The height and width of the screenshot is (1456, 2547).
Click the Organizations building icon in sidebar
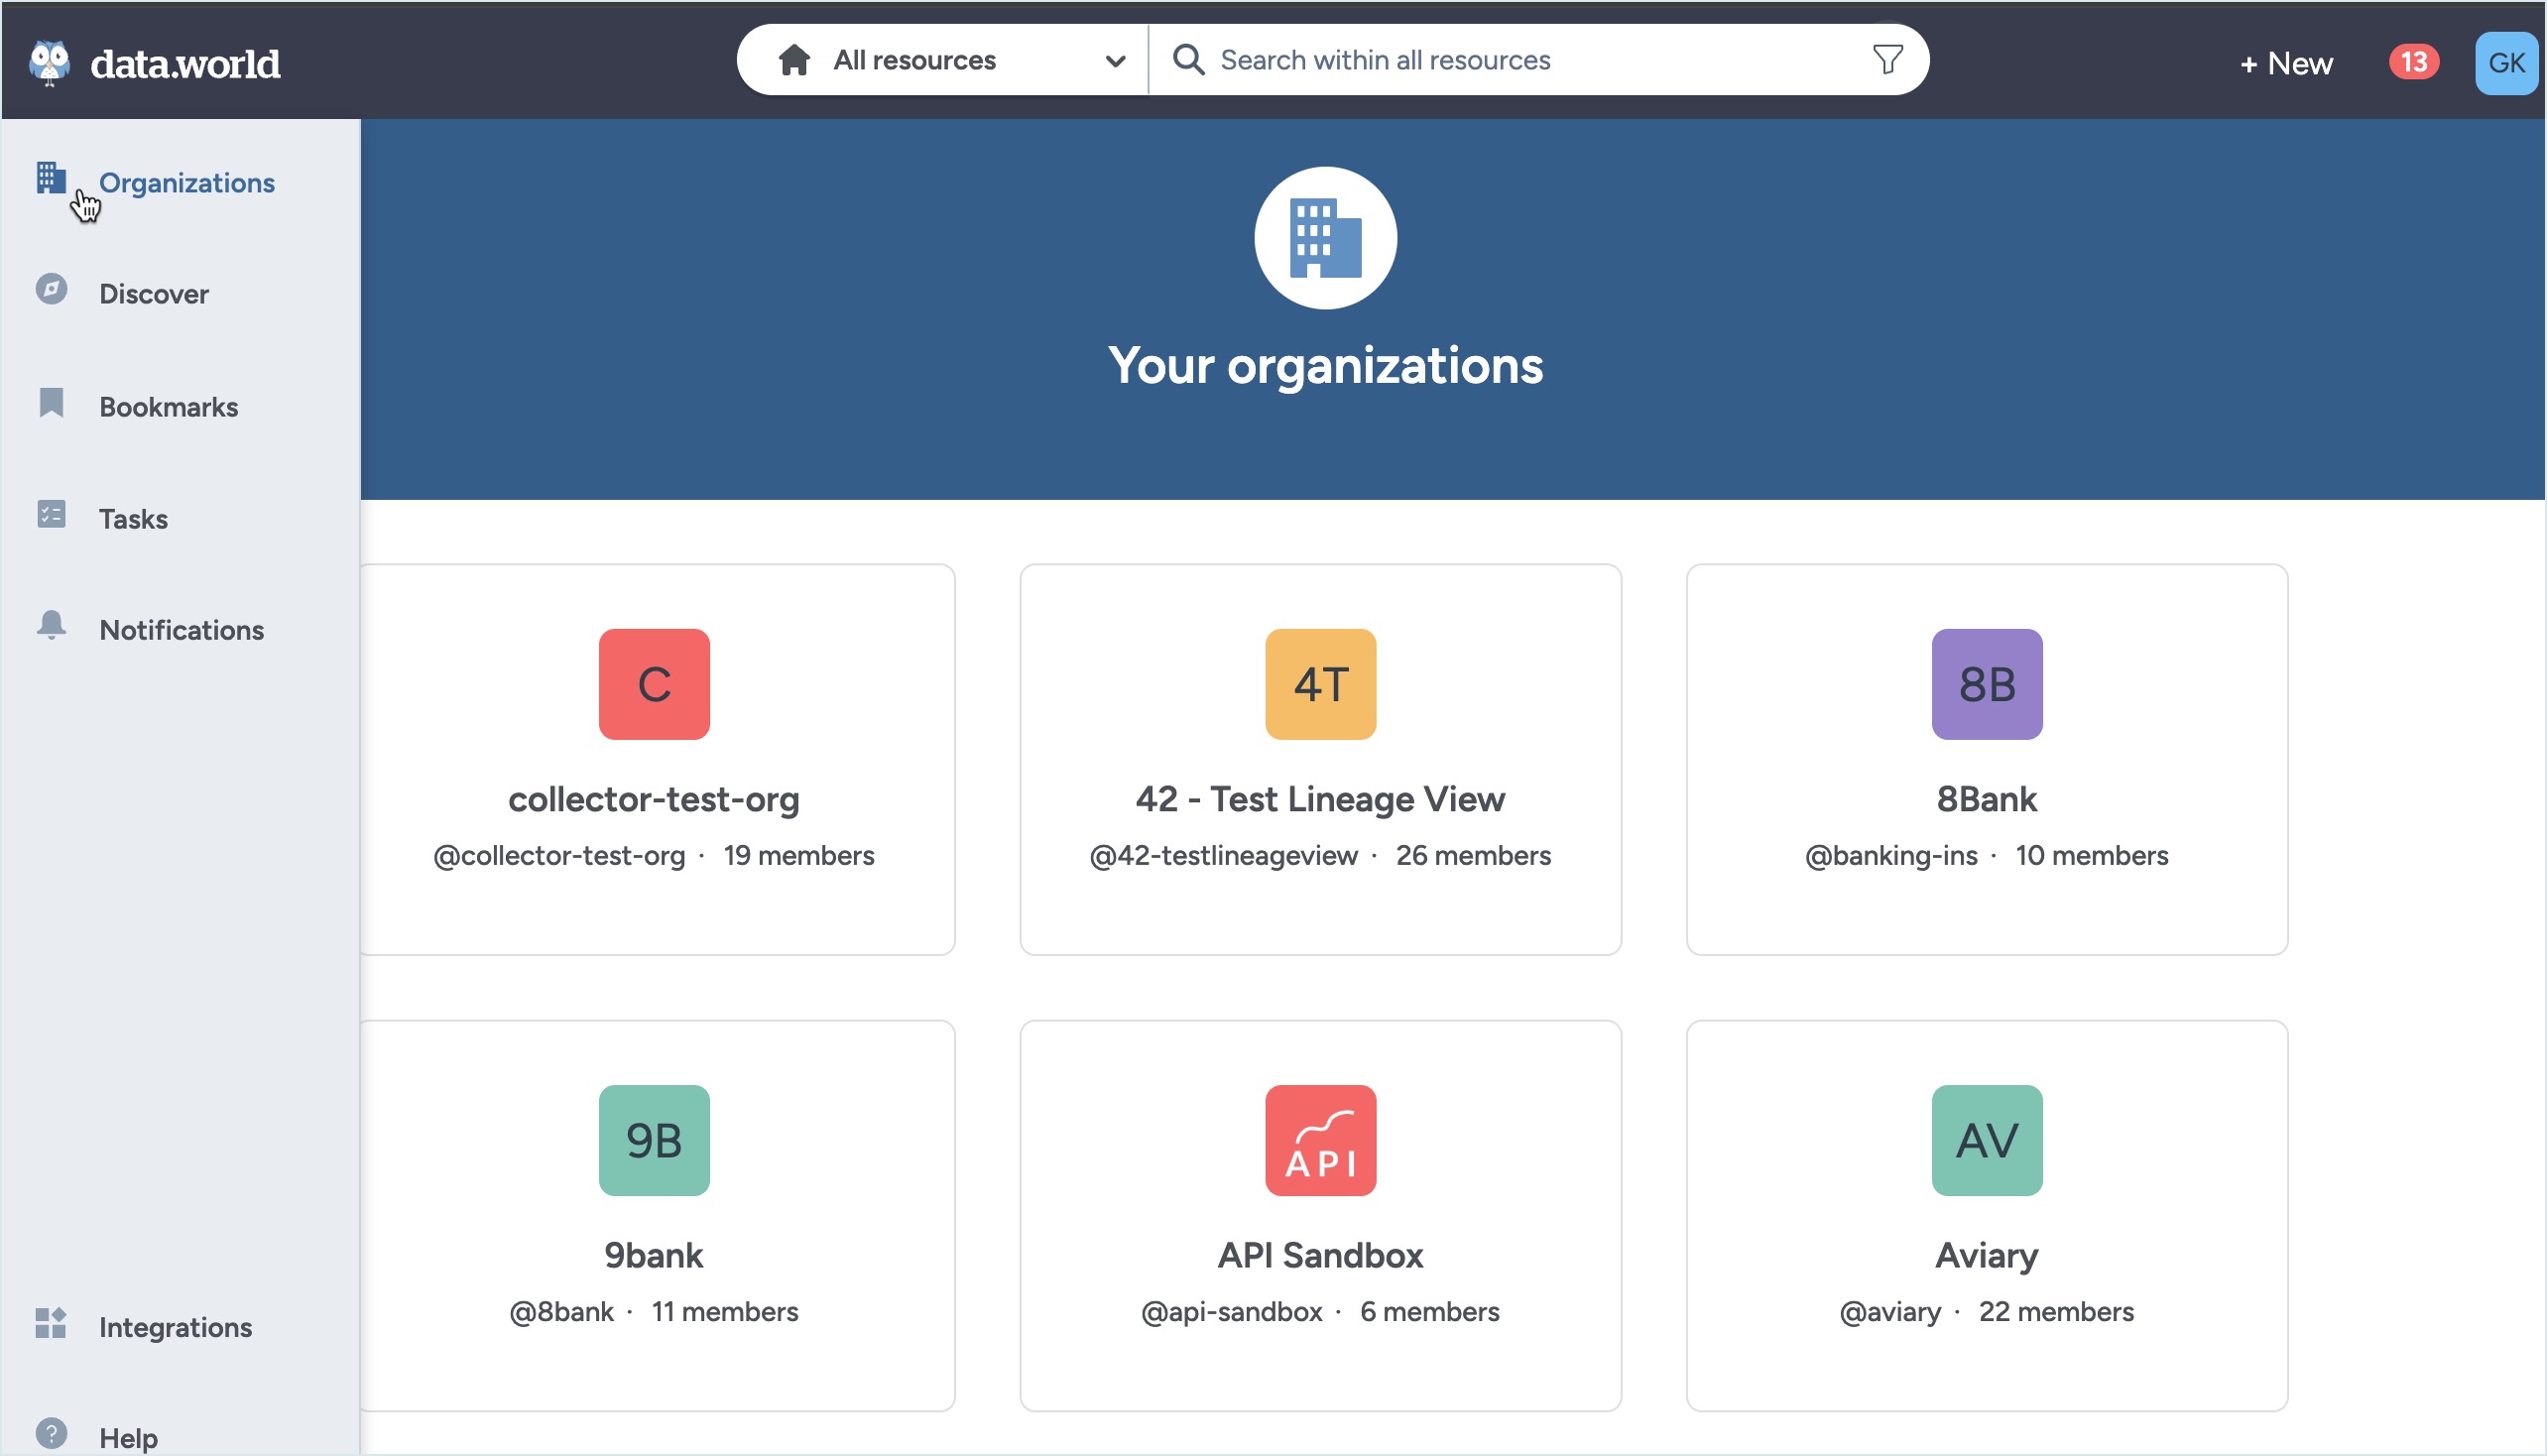[x=51, y=177]
